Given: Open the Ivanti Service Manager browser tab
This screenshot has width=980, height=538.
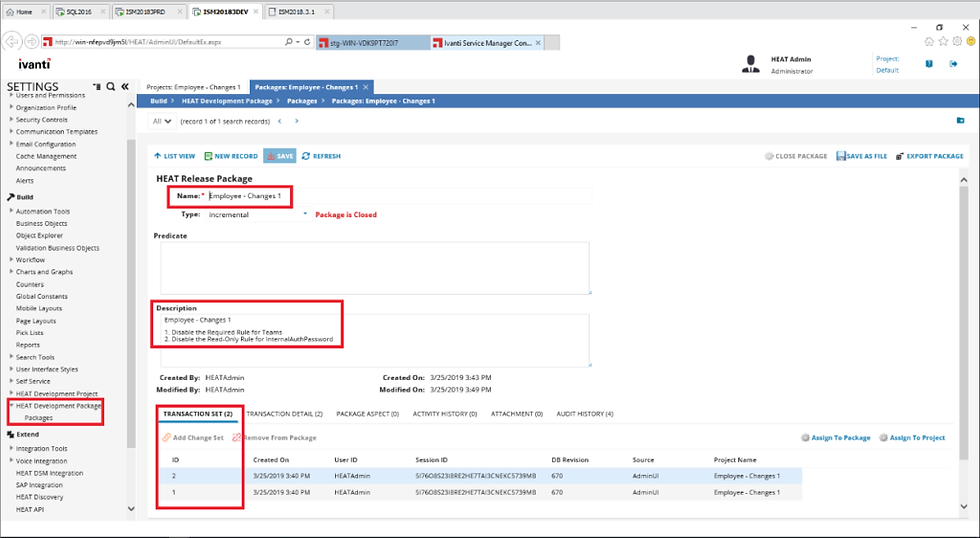Looking at the screenshot, I should click(488, 43).
